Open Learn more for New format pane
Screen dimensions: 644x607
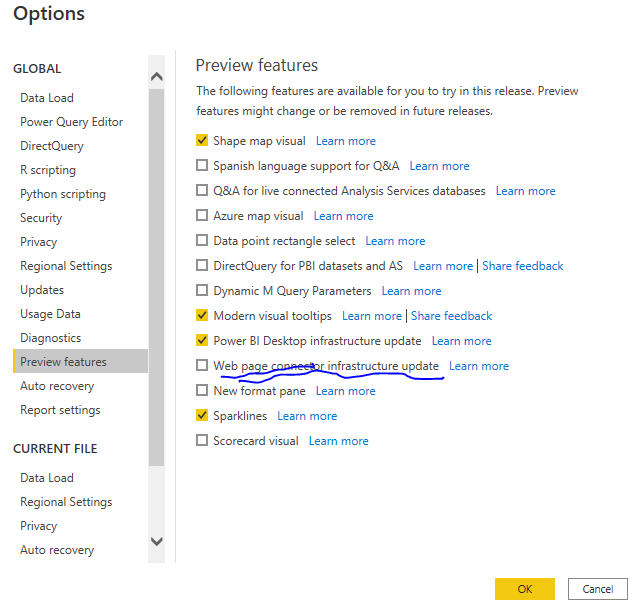(x=346, y=391)
